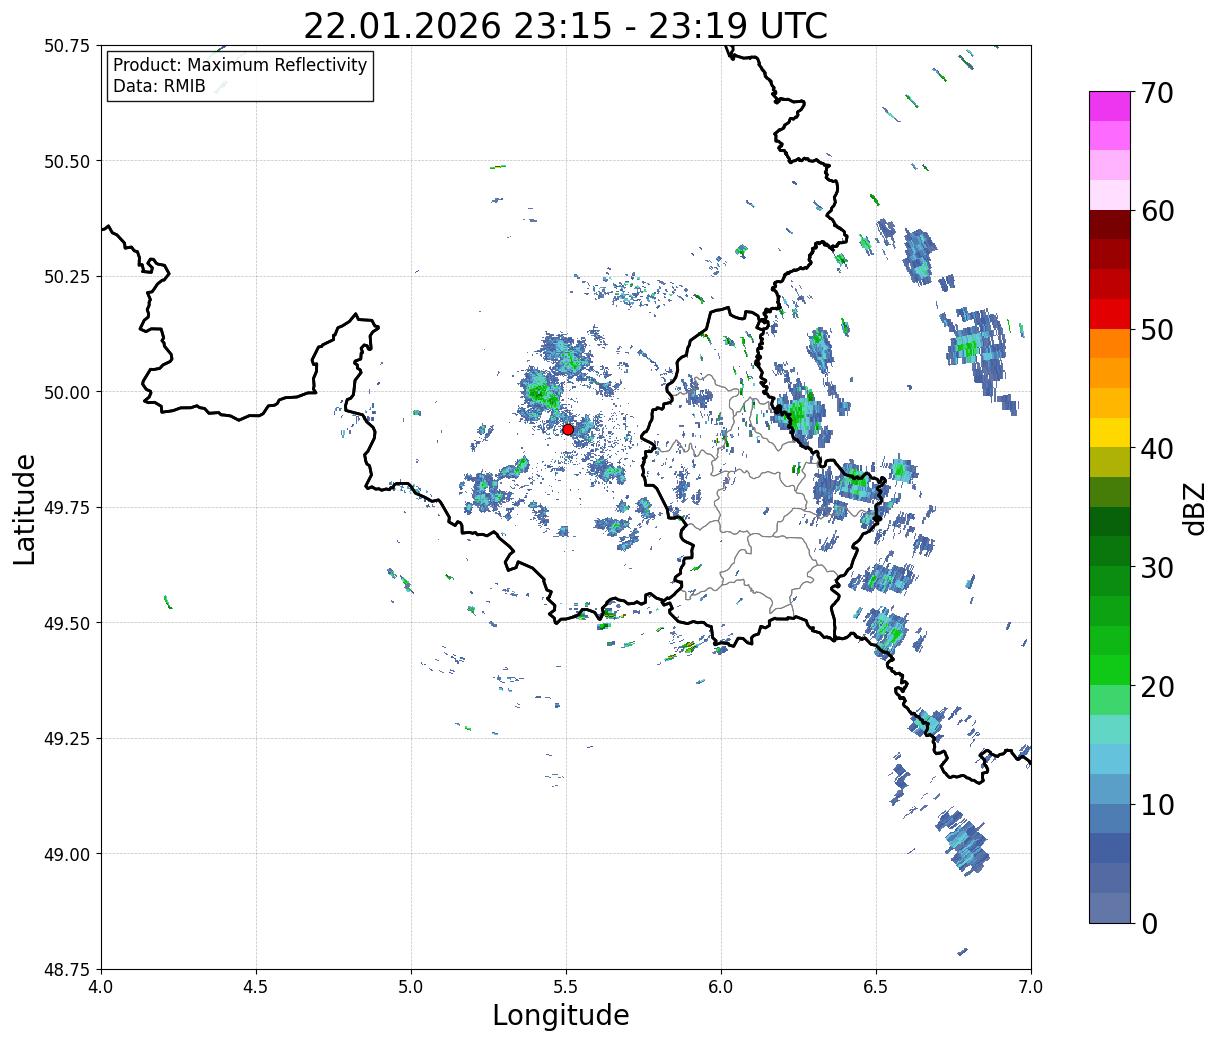1219x1040 pixels.
Task: Click the 'dBZ' colorbar label
Action: (x=1195, y=507)
